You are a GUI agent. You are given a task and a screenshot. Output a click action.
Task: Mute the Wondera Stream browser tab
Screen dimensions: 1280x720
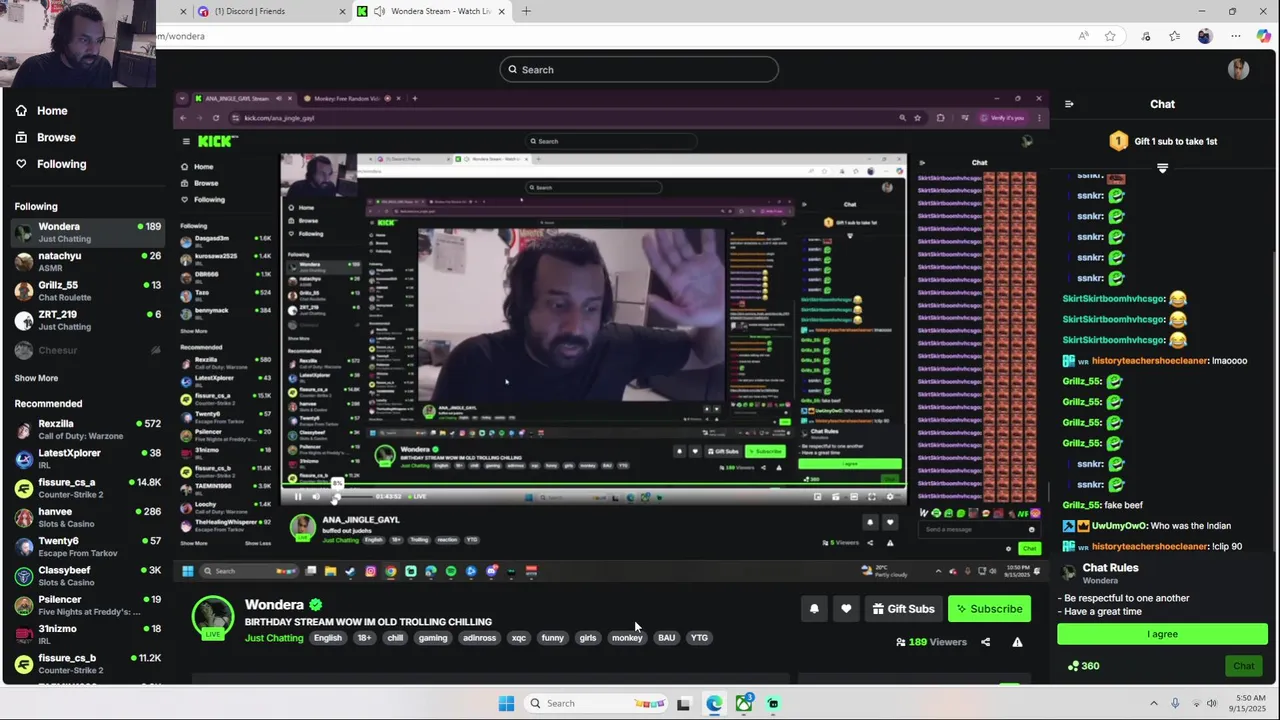pyautogui.click(x=379, y=11)
